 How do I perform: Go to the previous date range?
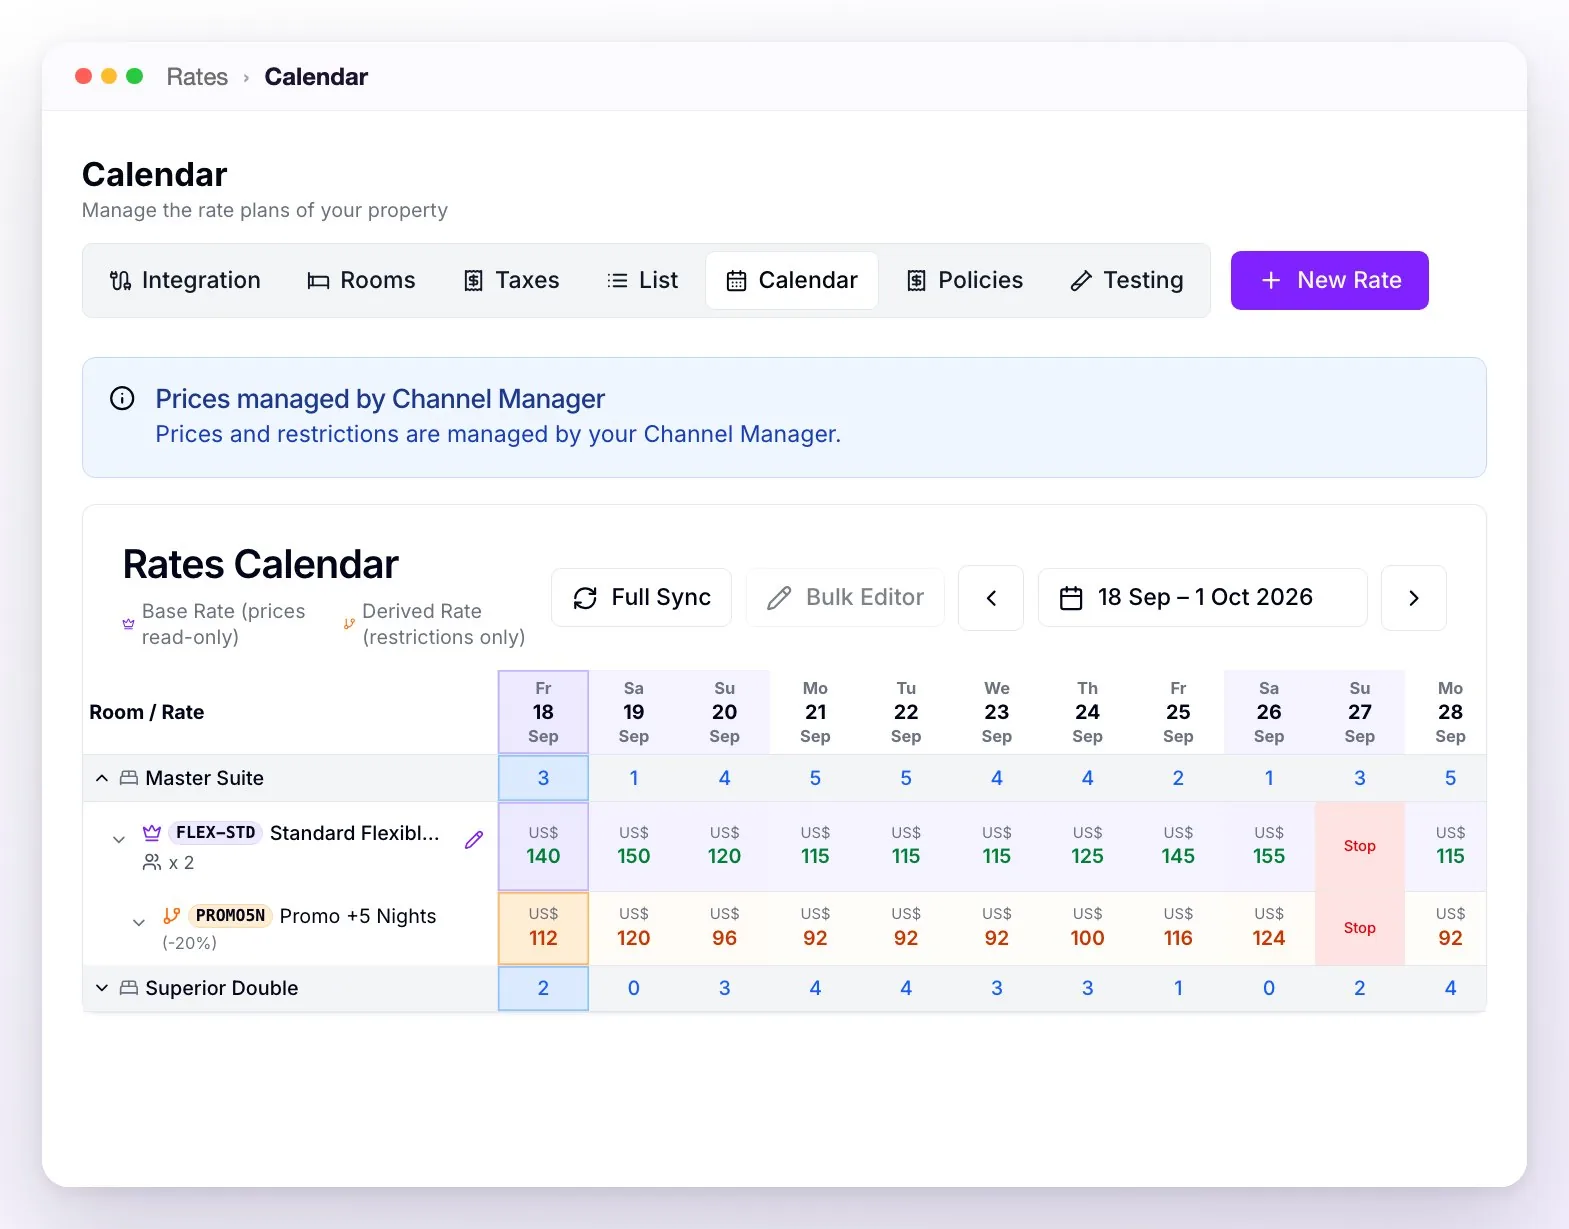click(x=991, y=598)
